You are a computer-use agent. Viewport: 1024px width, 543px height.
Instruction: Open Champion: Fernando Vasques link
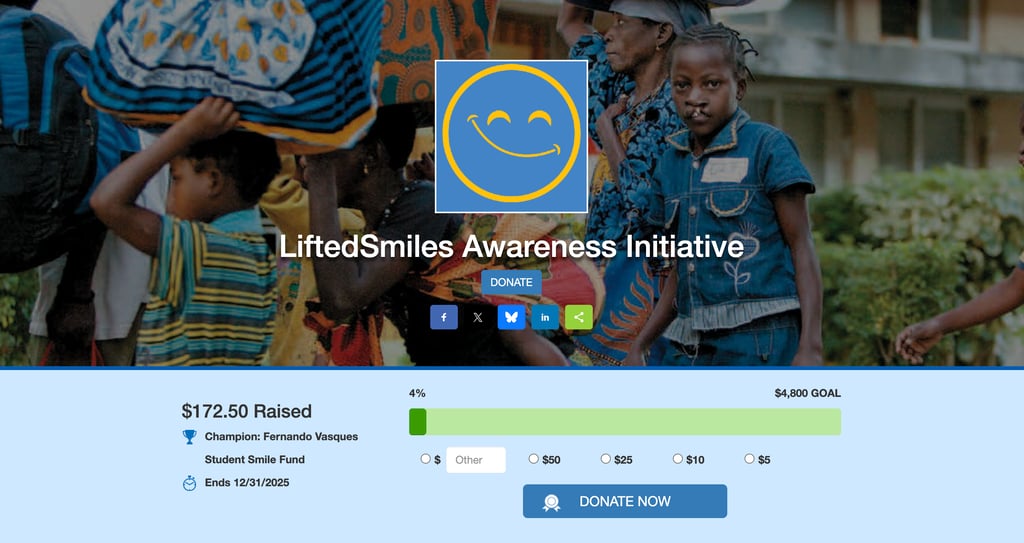(281, 436)
